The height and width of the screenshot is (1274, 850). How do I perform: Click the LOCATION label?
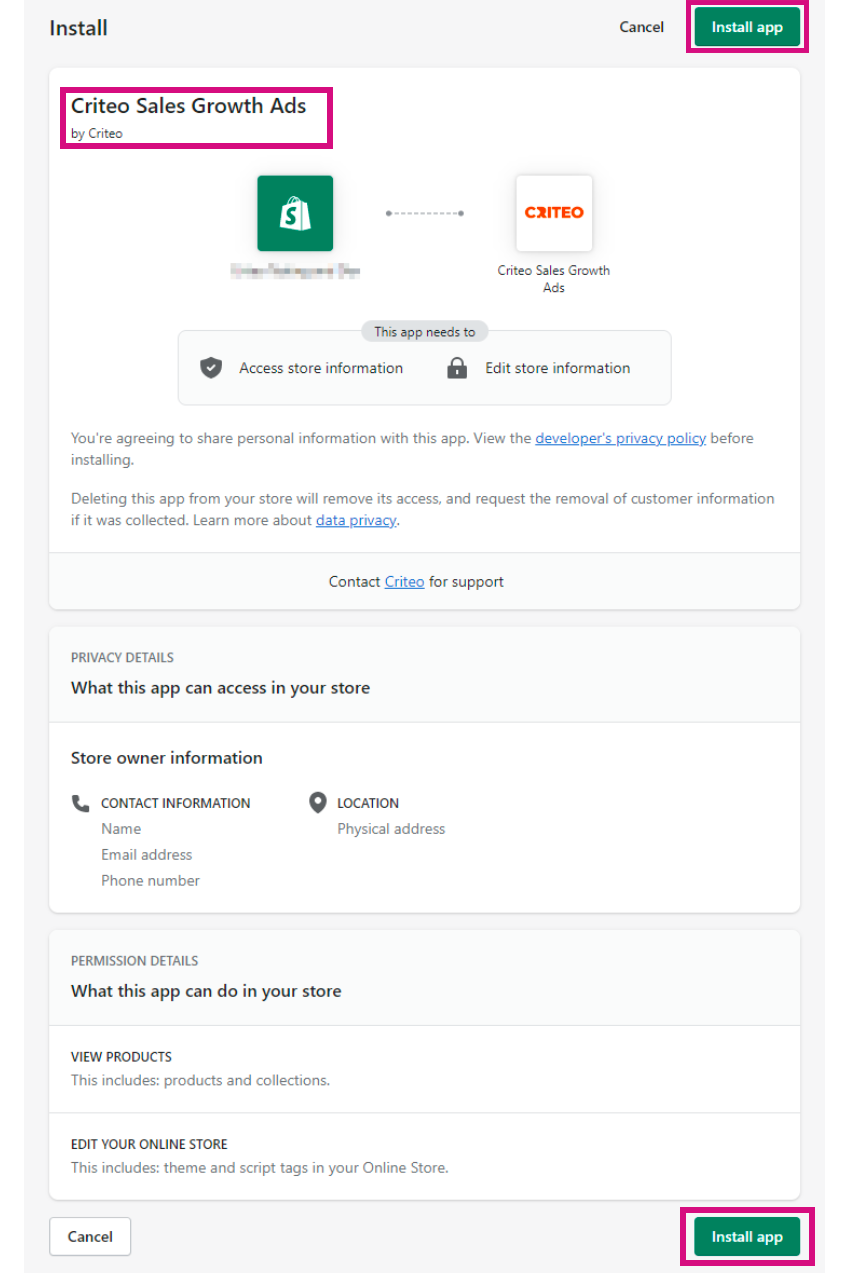coord(368,803)
